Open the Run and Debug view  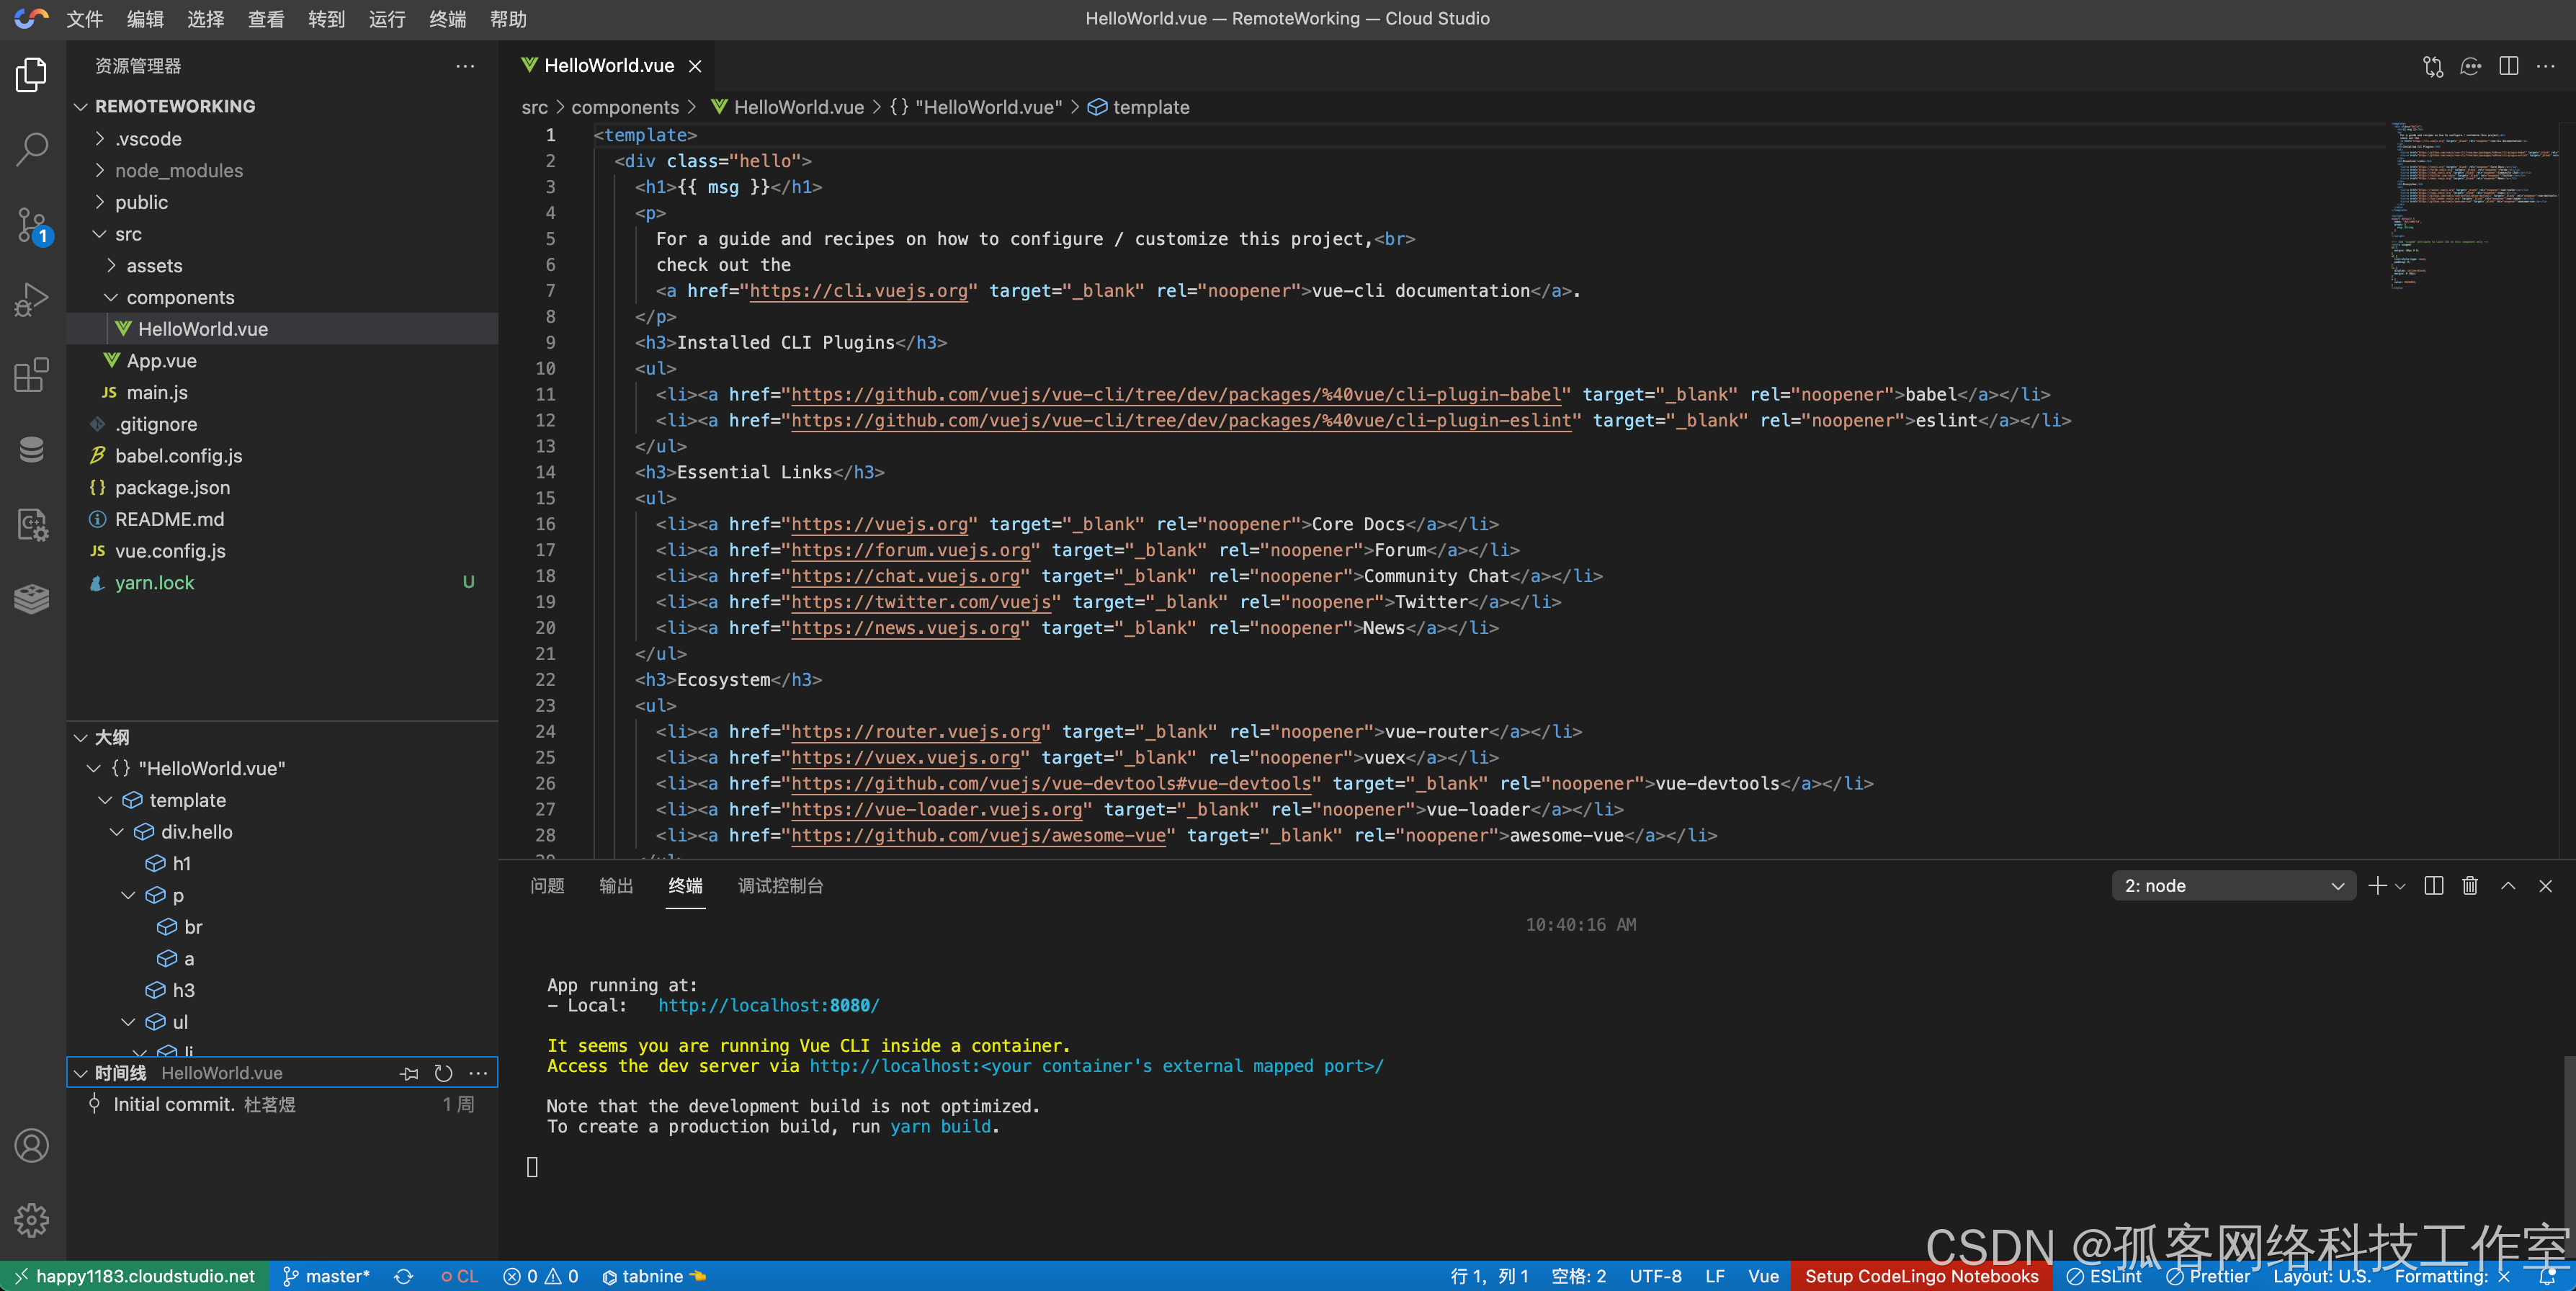[x=32, y=299]
